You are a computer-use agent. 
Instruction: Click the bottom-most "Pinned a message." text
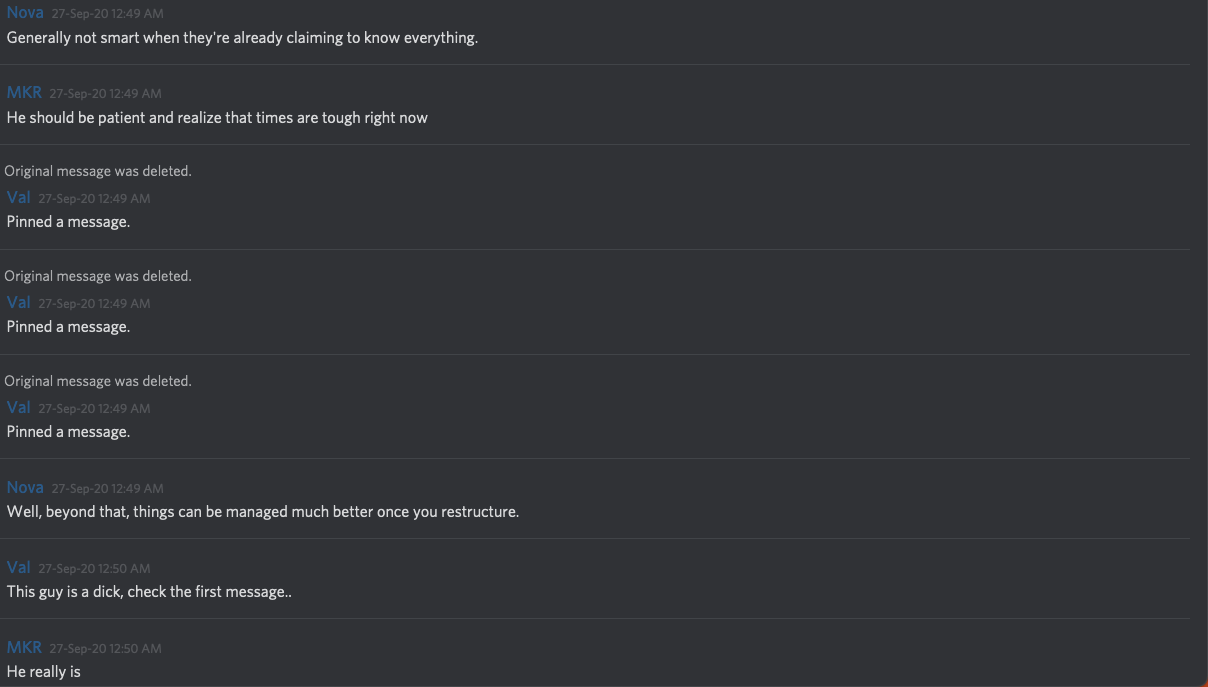click(x=68, y=432)
